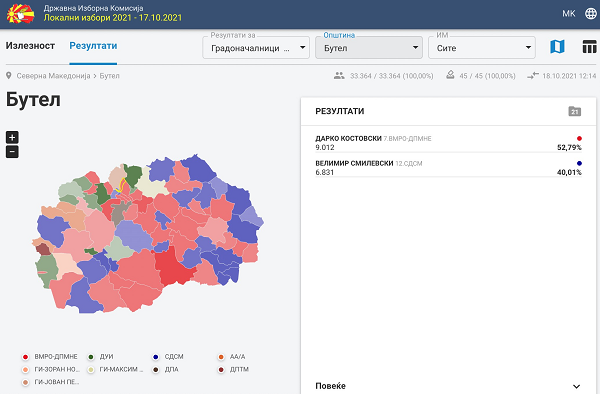This screenshot has height=394, width=600.
Task: Click the 45 / 45 (100,00%) stations text
Action: 487,76
